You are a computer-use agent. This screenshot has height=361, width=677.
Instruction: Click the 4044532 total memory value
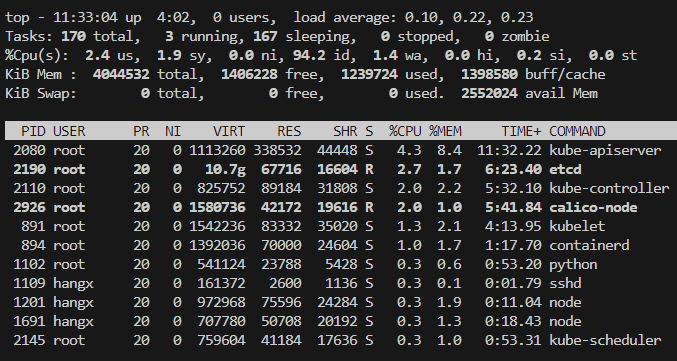[121, 74]
